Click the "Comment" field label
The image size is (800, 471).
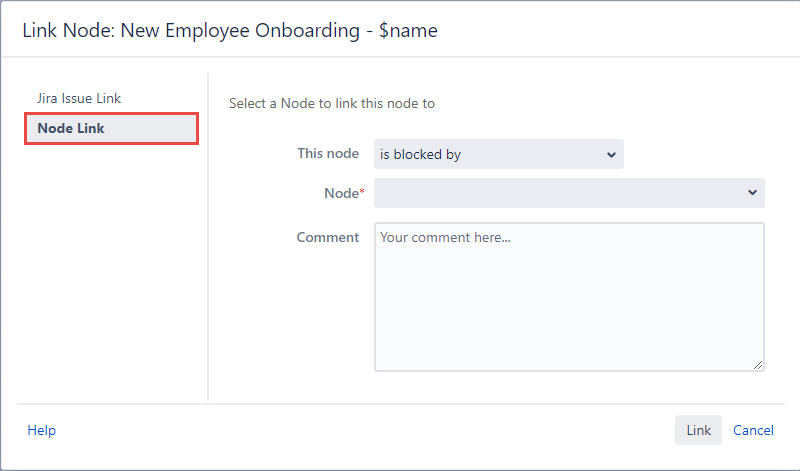[328, 237]
